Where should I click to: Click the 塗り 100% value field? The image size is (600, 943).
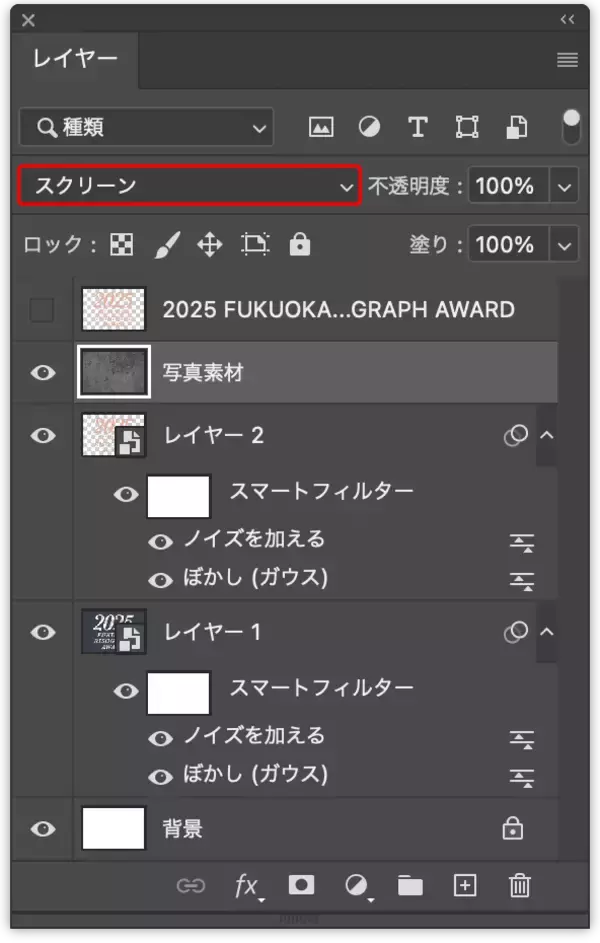tap(508, 245)
